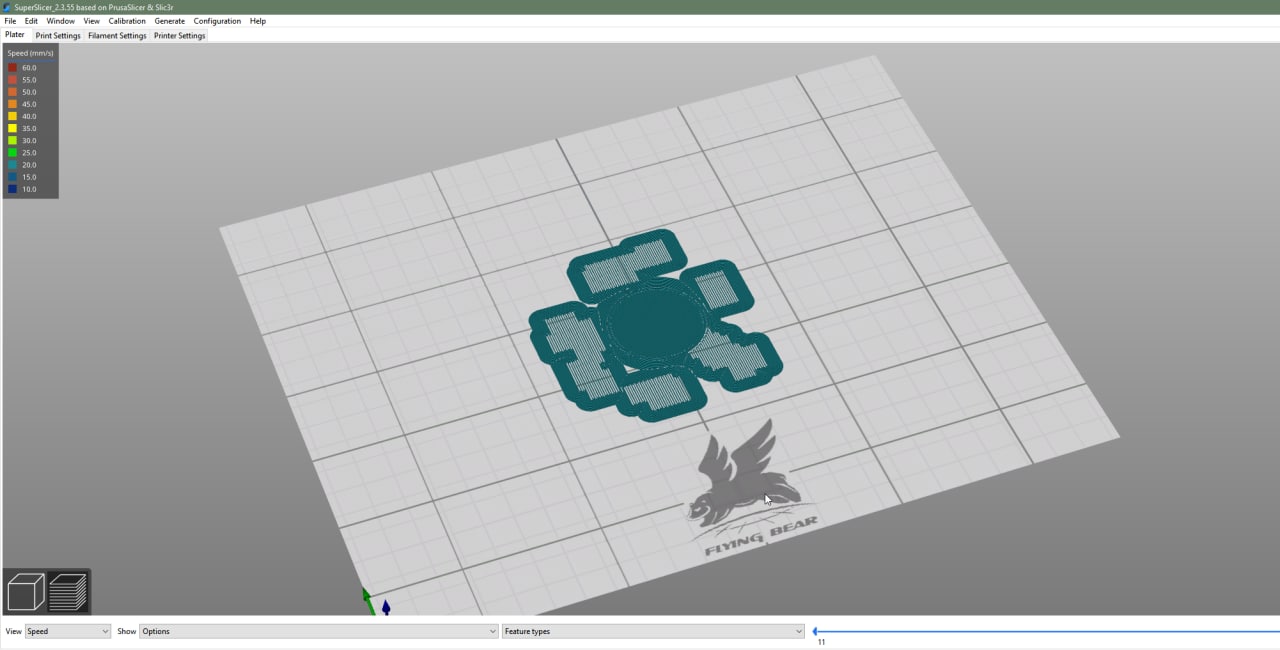Open the Generate menu

click(x=170, y=21)
